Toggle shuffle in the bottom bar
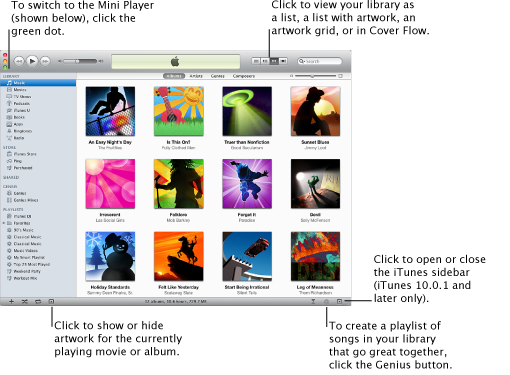Screen dimensions: 510x375 point(25,301)
